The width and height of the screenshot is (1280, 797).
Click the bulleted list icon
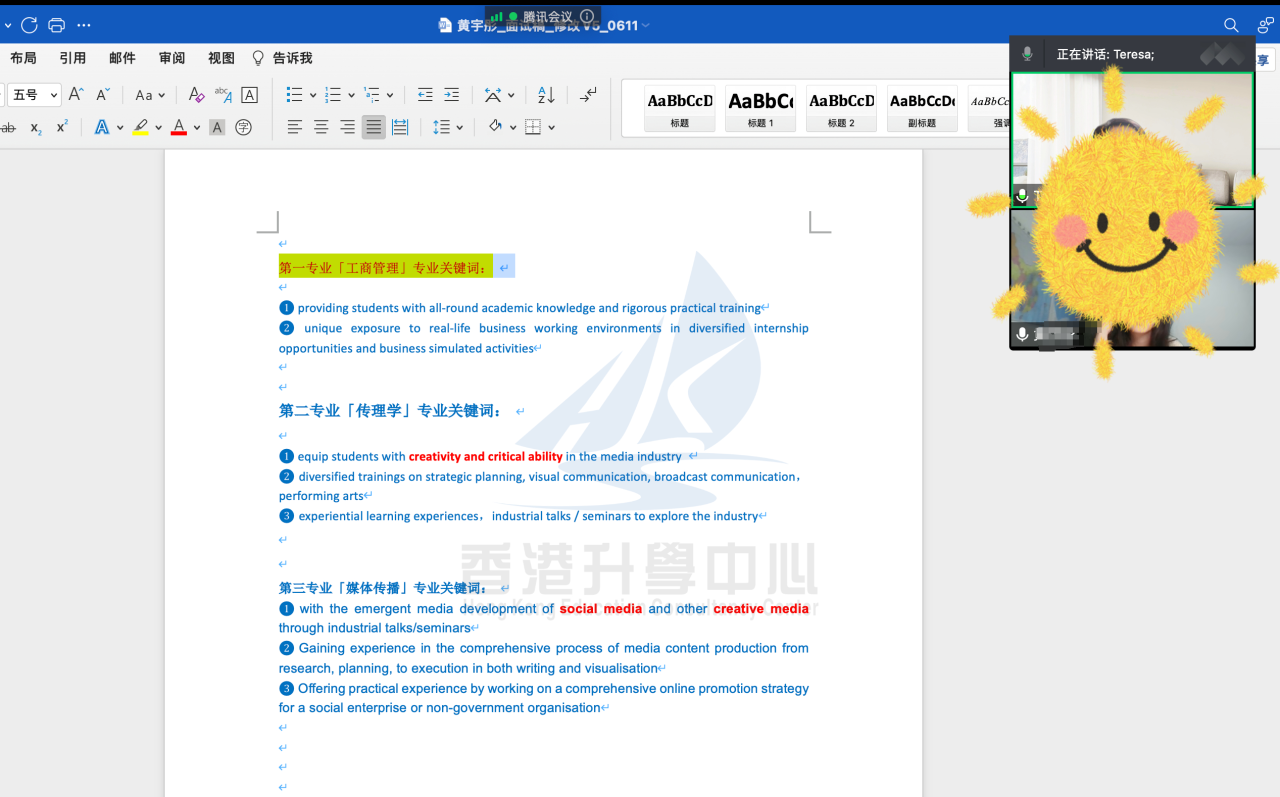[x=294, y=95]
